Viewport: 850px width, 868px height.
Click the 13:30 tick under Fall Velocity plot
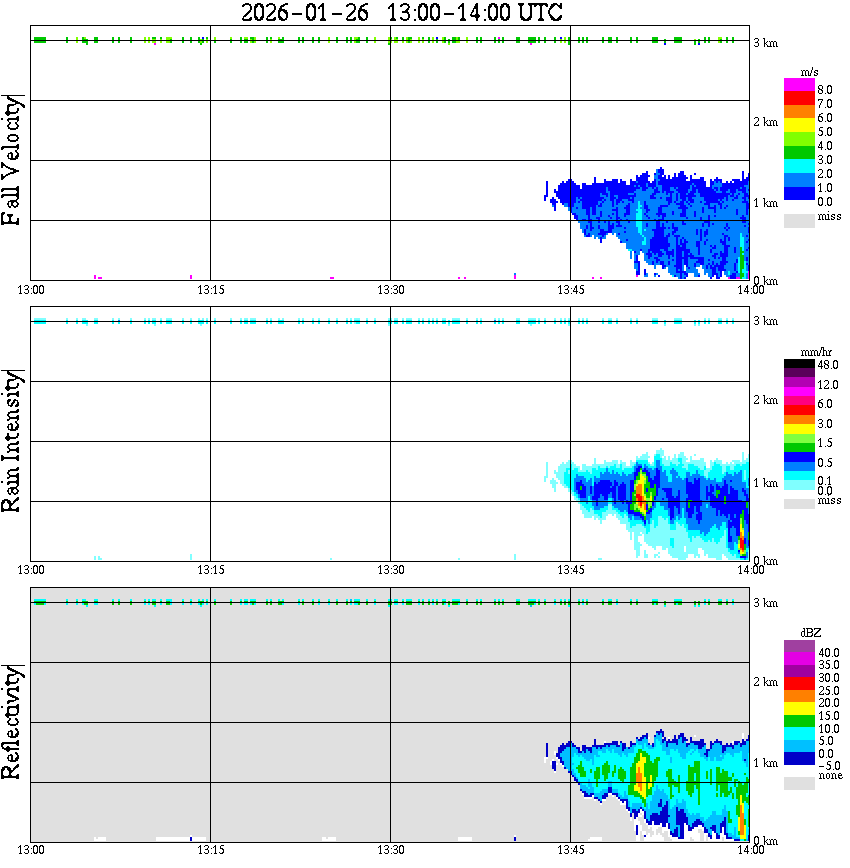[x=390, y=290]
